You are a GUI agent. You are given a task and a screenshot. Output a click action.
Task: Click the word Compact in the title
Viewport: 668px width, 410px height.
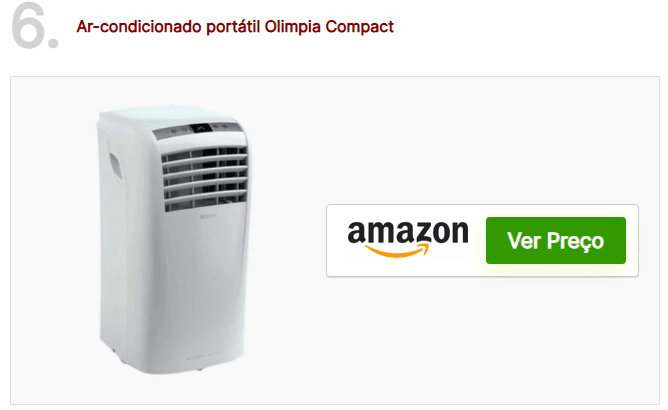(360, 27)
